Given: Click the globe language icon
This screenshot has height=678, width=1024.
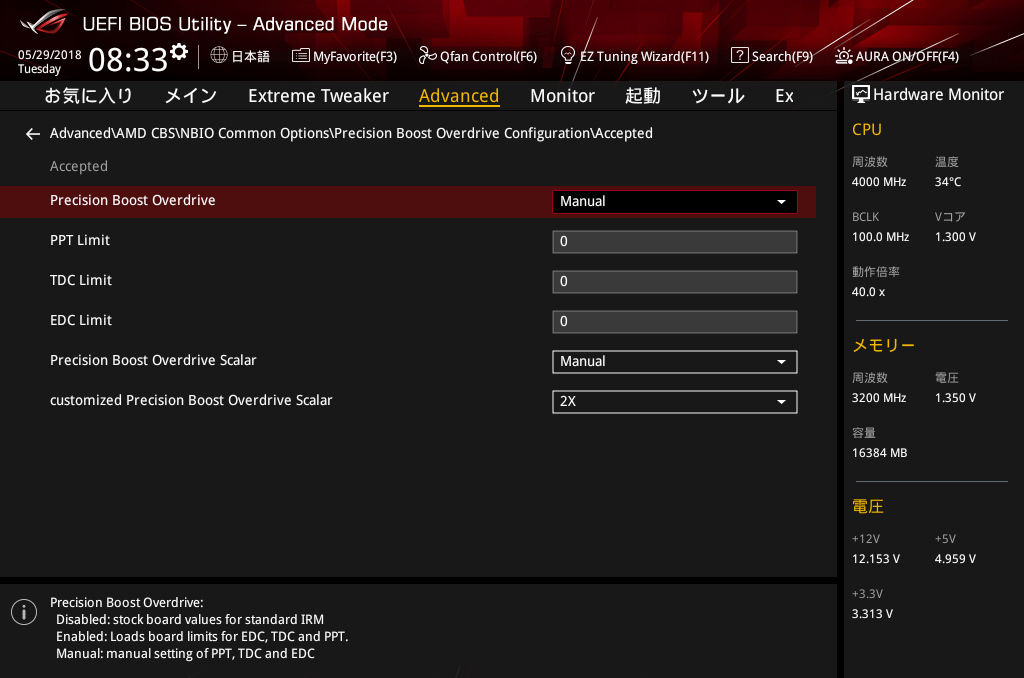Looking at the screenshot, I should (x=219, y=56).
